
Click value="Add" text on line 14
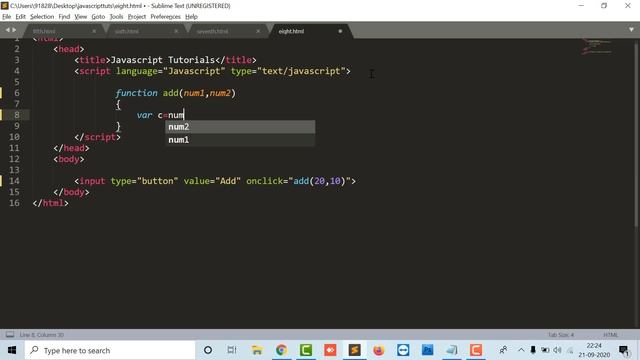(212, 181)
